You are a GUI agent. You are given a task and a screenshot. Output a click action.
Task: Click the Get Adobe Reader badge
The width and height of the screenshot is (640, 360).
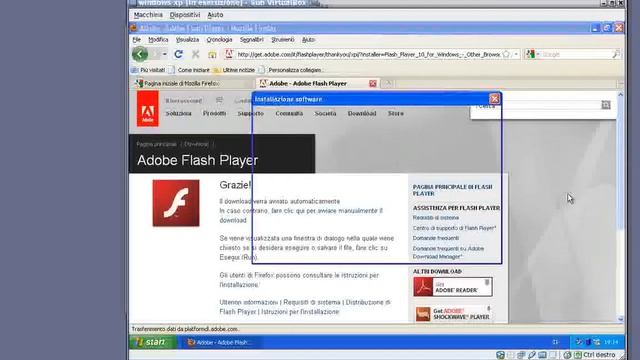point(453,287)
